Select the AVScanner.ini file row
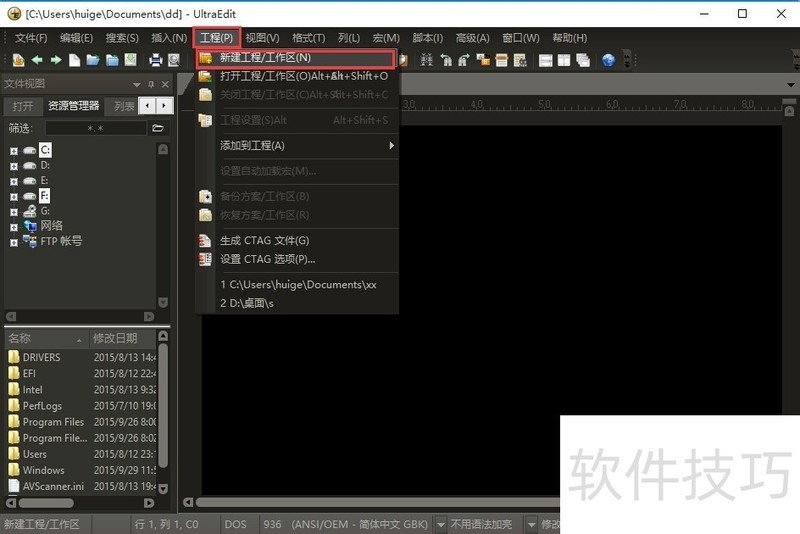This screenshot has width=800, height=534. coord(81,487)
